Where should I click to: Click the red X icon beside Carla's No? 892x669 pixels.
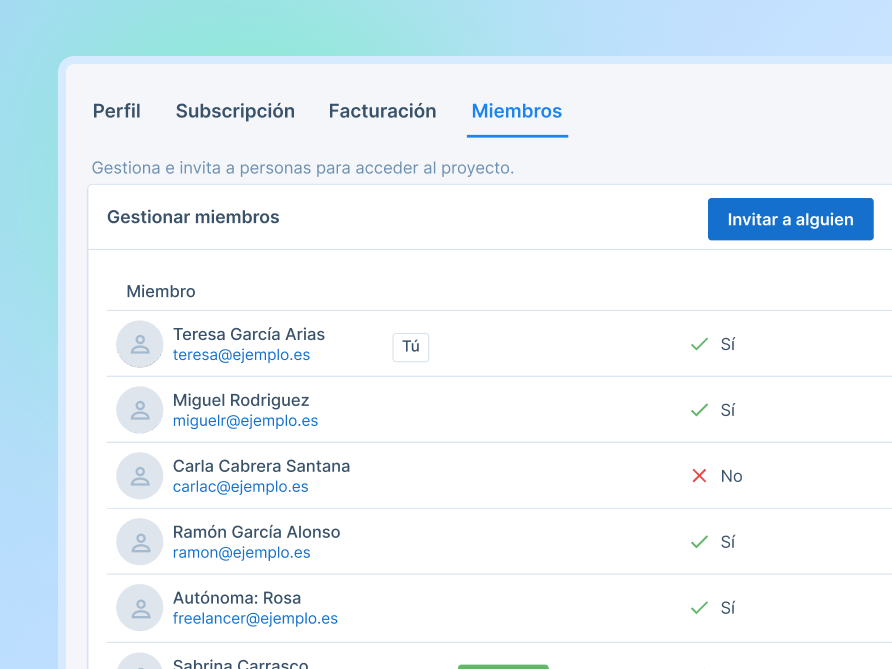click(699, 475)
